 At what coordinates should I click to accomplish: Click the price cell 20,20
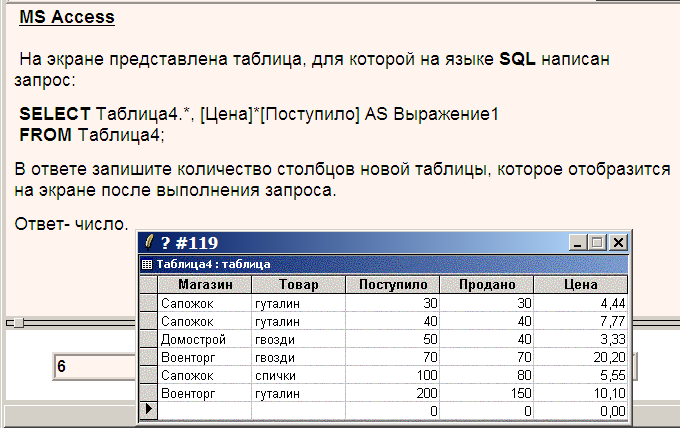581,357
